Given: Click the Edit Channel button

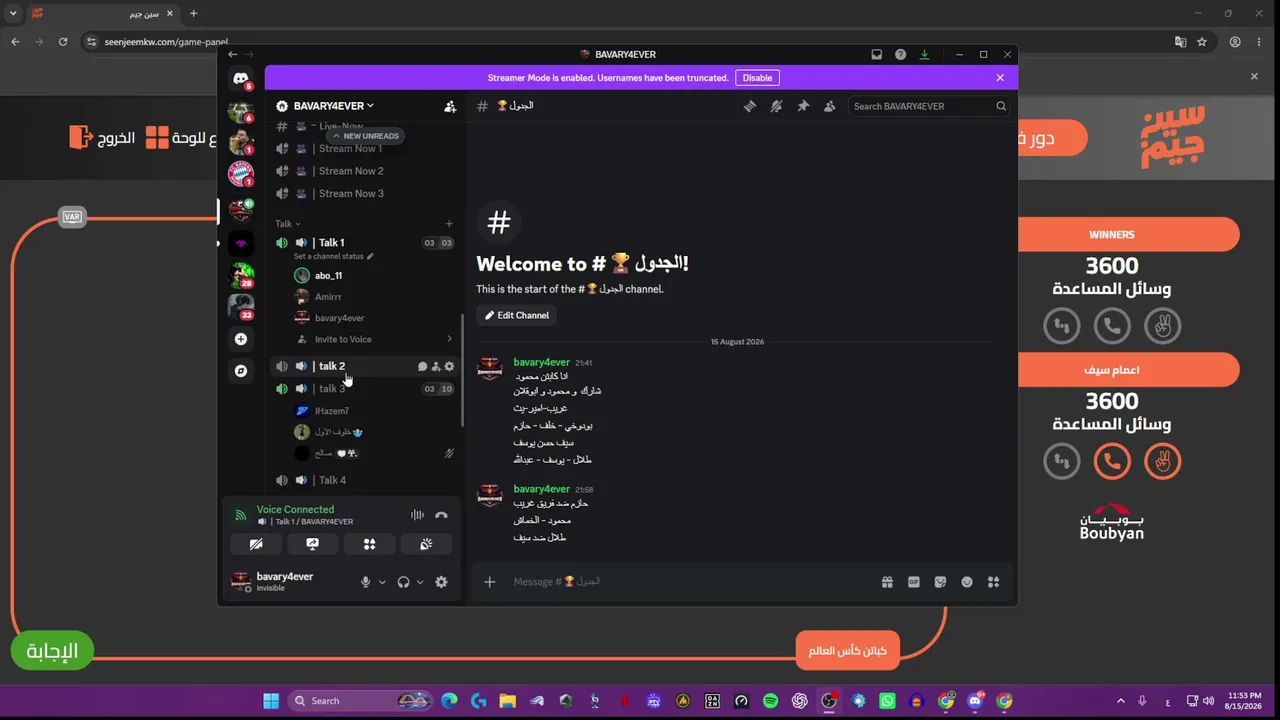Looking at the screenshot, I should tap(517, 315).
